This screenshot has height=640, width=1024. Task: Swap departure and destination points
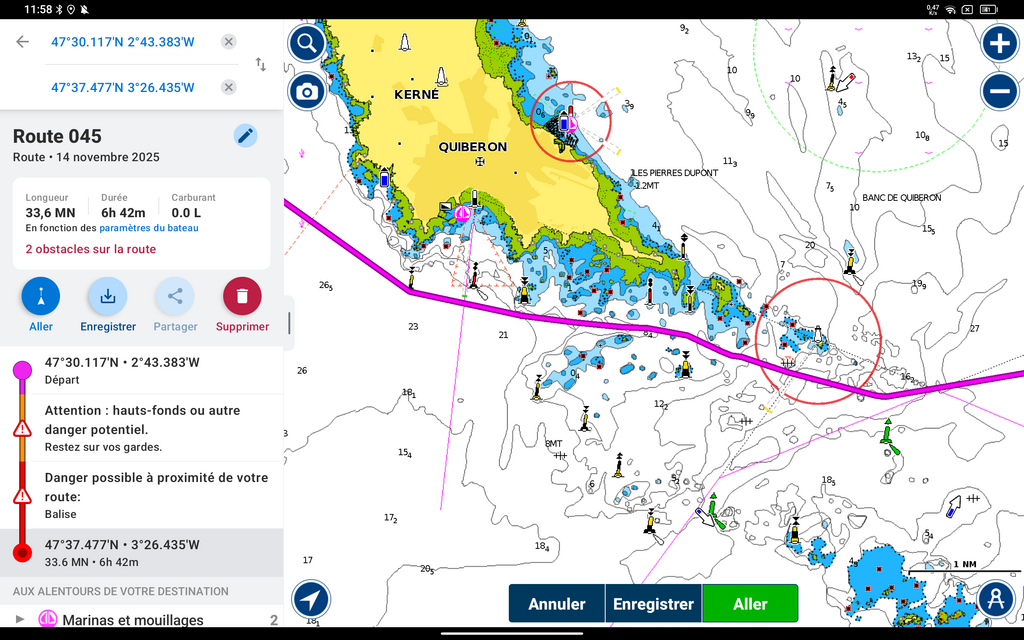coord(261,64)
